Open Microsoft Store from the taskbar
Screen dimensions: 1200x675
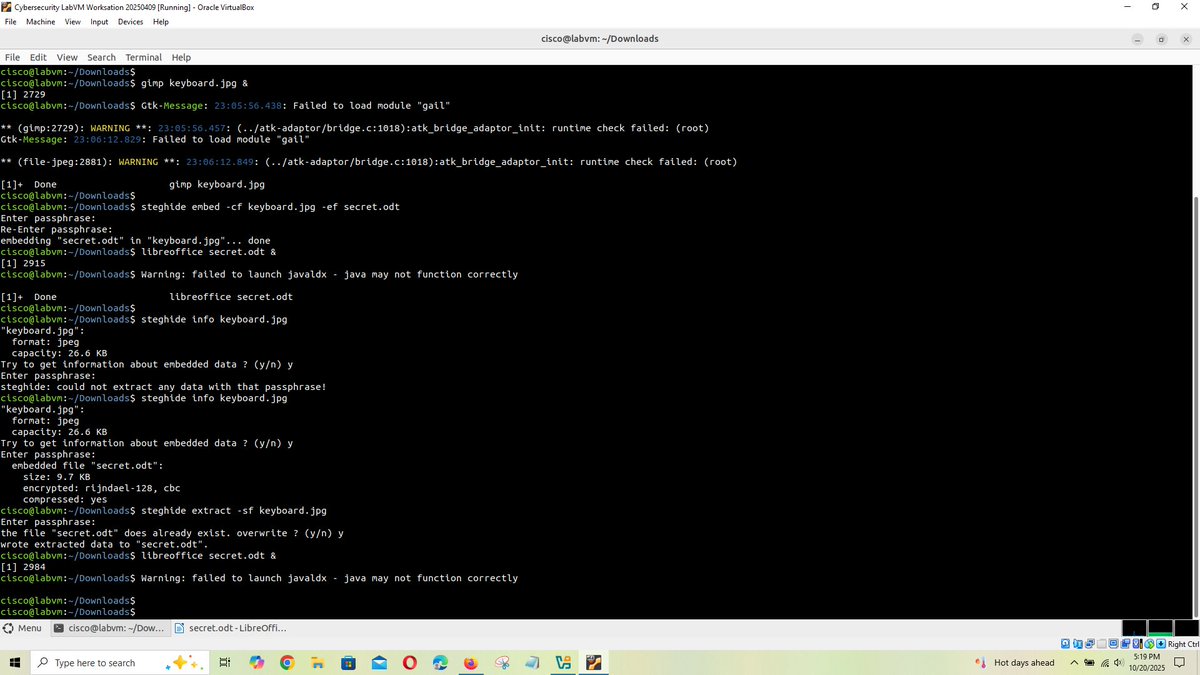[348, 662]
